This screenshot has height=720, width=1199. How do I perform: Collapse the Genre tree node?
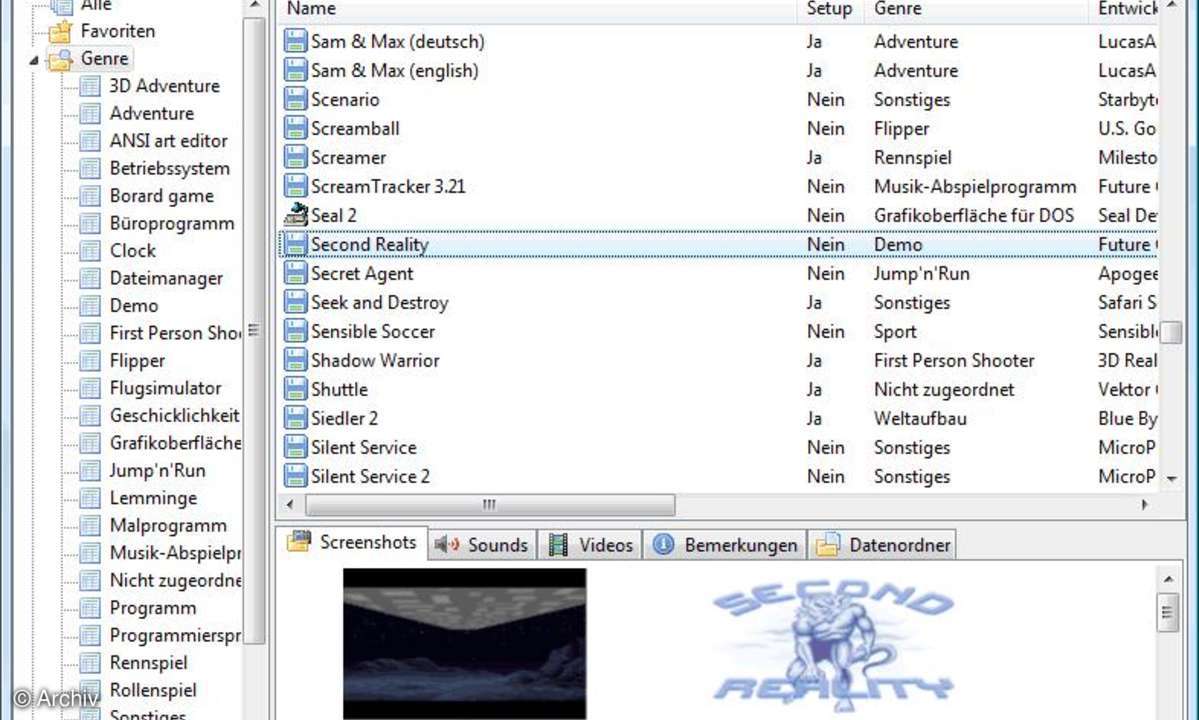pyautogui.click(x=34, y=60)
